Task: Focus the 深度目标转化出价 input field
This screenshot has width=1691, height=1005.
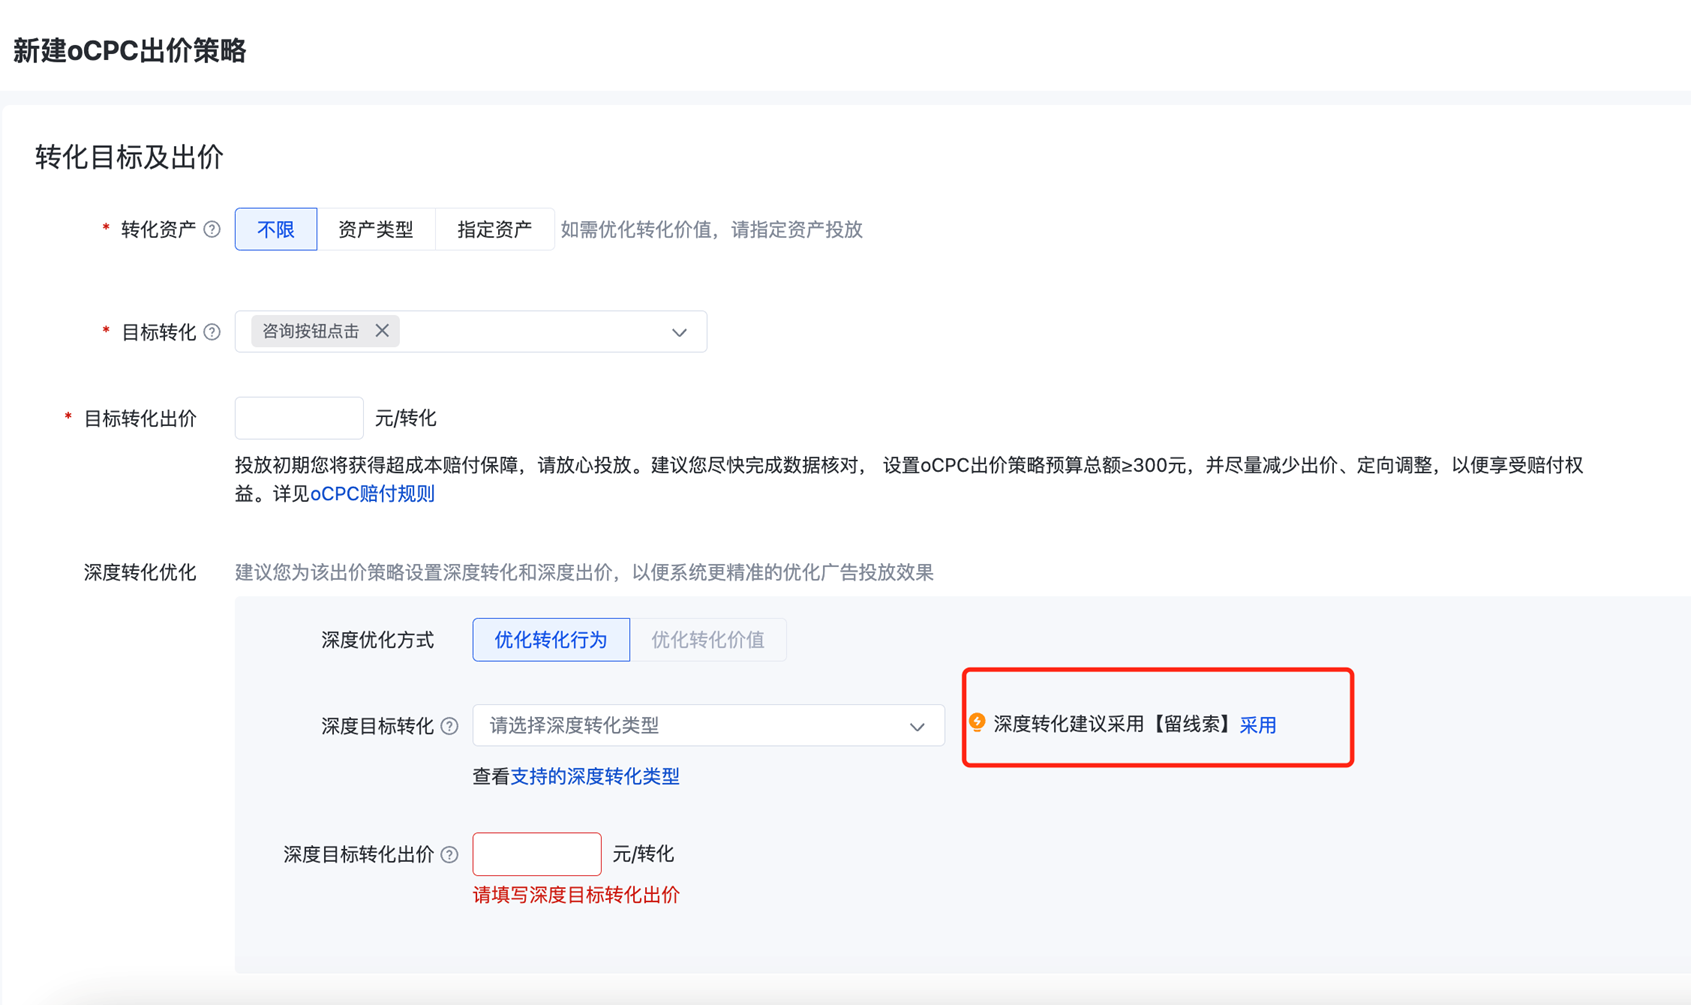Action: tap(537, 854)
